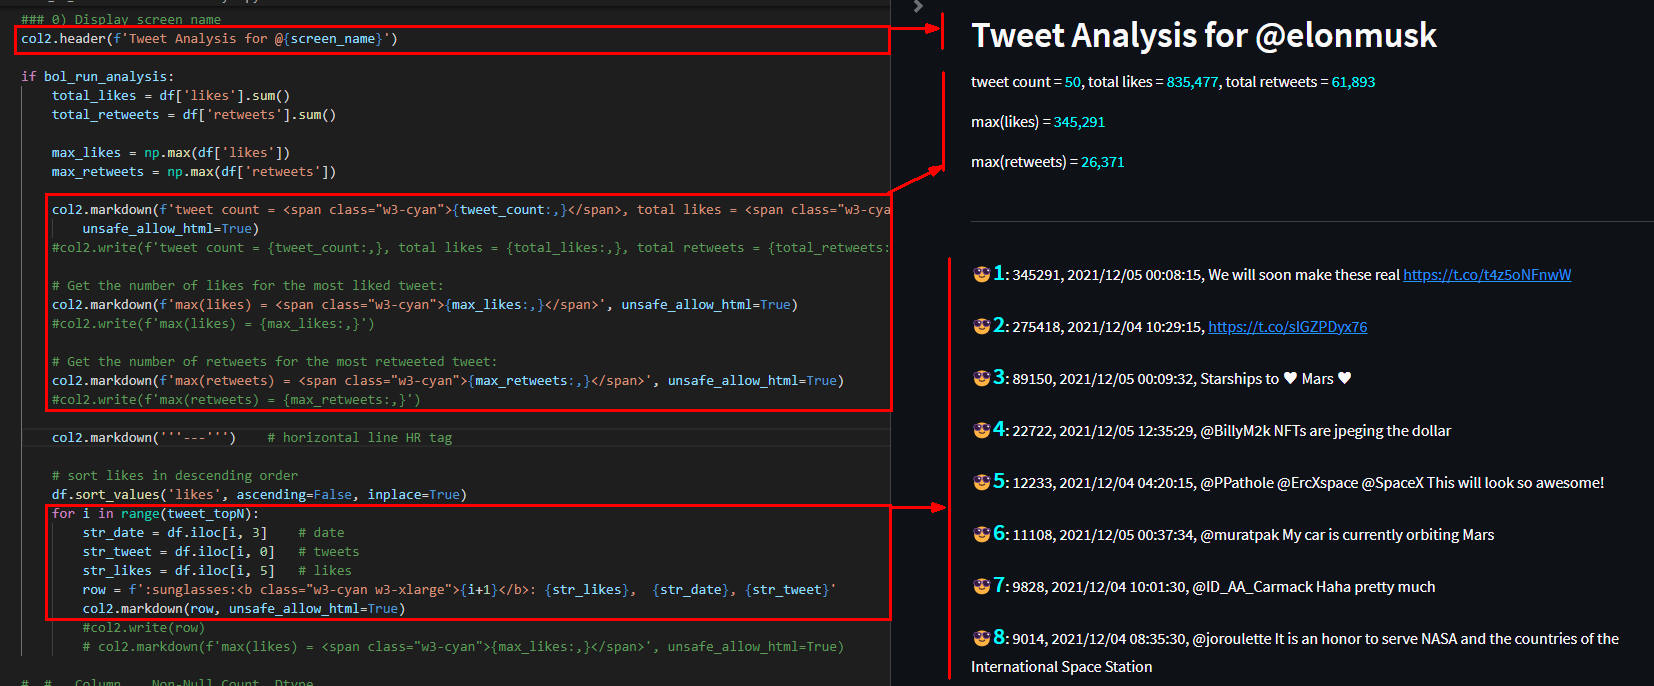Click the cyan rank number 2
Viewport: 1654px width, 686px height.
[999, 325]
